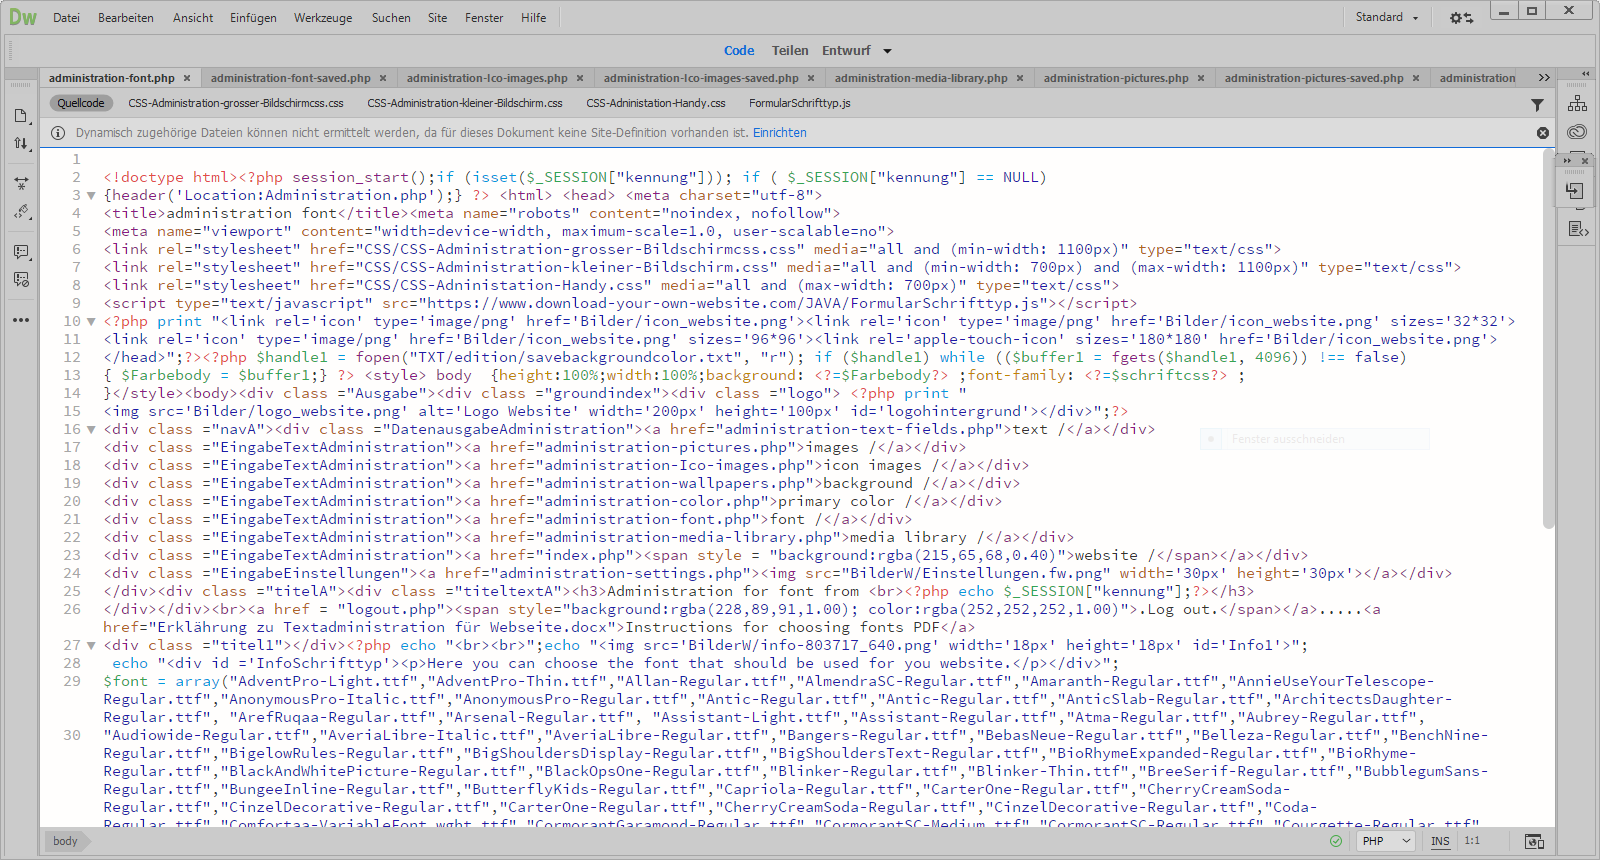Collapse code block at line 27
Viewport: 1600px width, 860px height.
pos(91,646)
